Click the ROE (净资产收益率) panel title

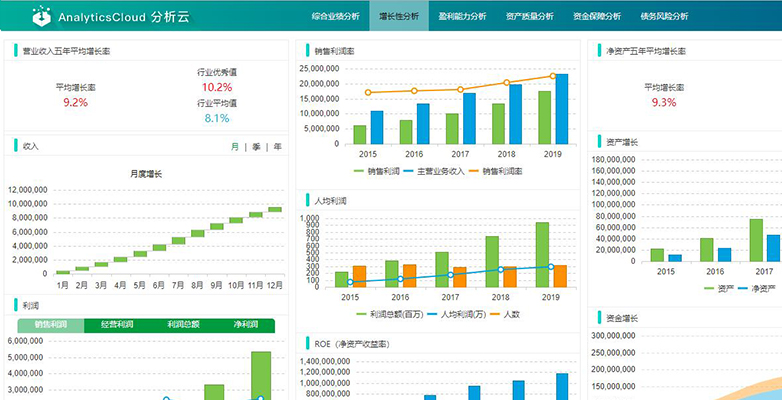point(352,344)
